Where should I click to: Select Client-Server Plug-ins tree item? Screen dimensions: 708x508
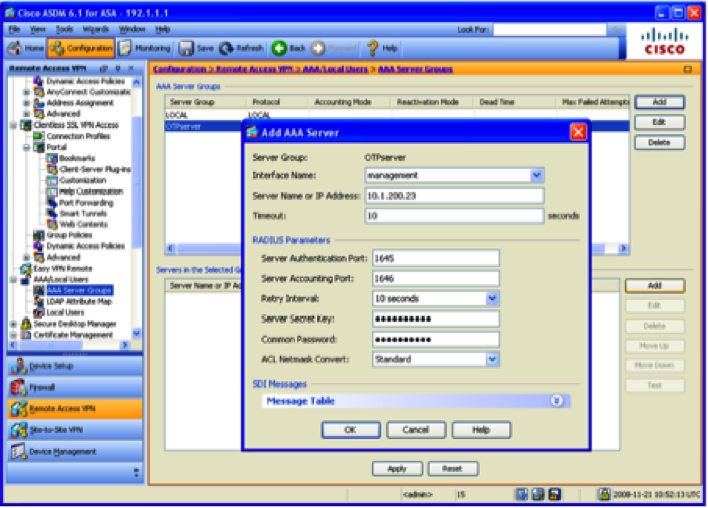click(x=95, y=169)
